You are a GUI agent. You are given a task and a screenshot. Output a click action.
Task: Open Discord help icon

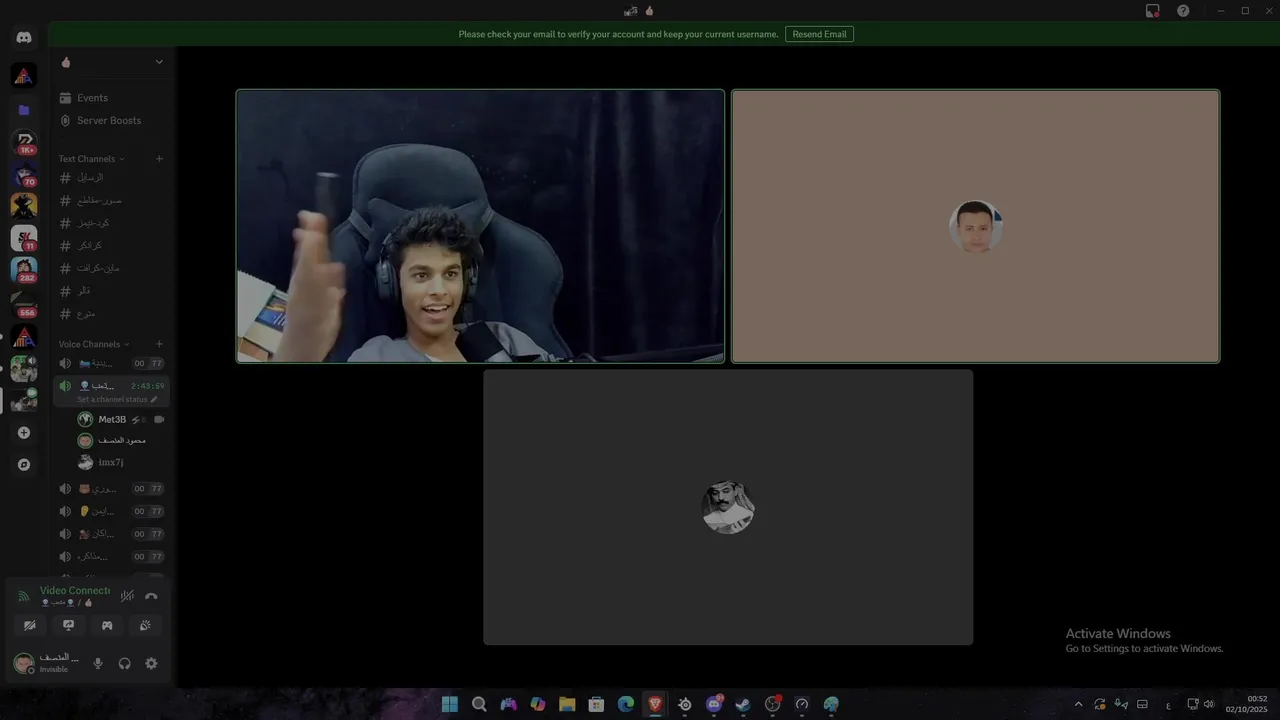point(1183,11)
